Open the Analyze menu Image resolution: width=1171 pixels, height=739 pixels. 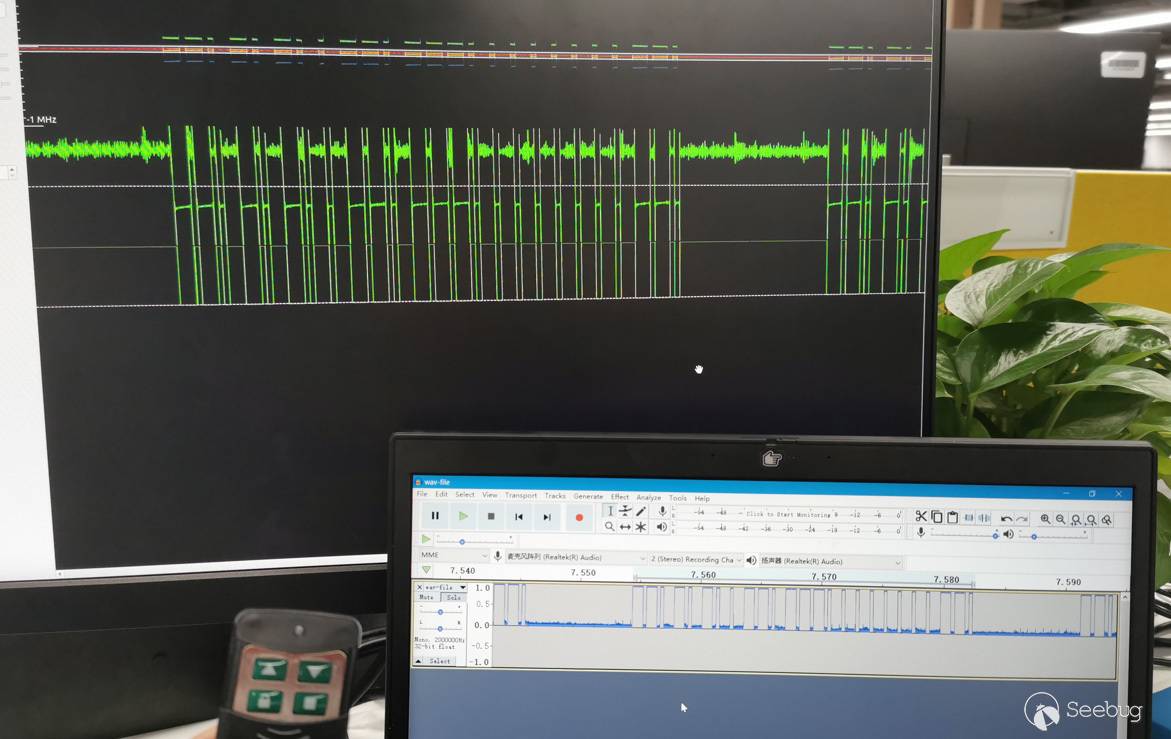(648, 497)
